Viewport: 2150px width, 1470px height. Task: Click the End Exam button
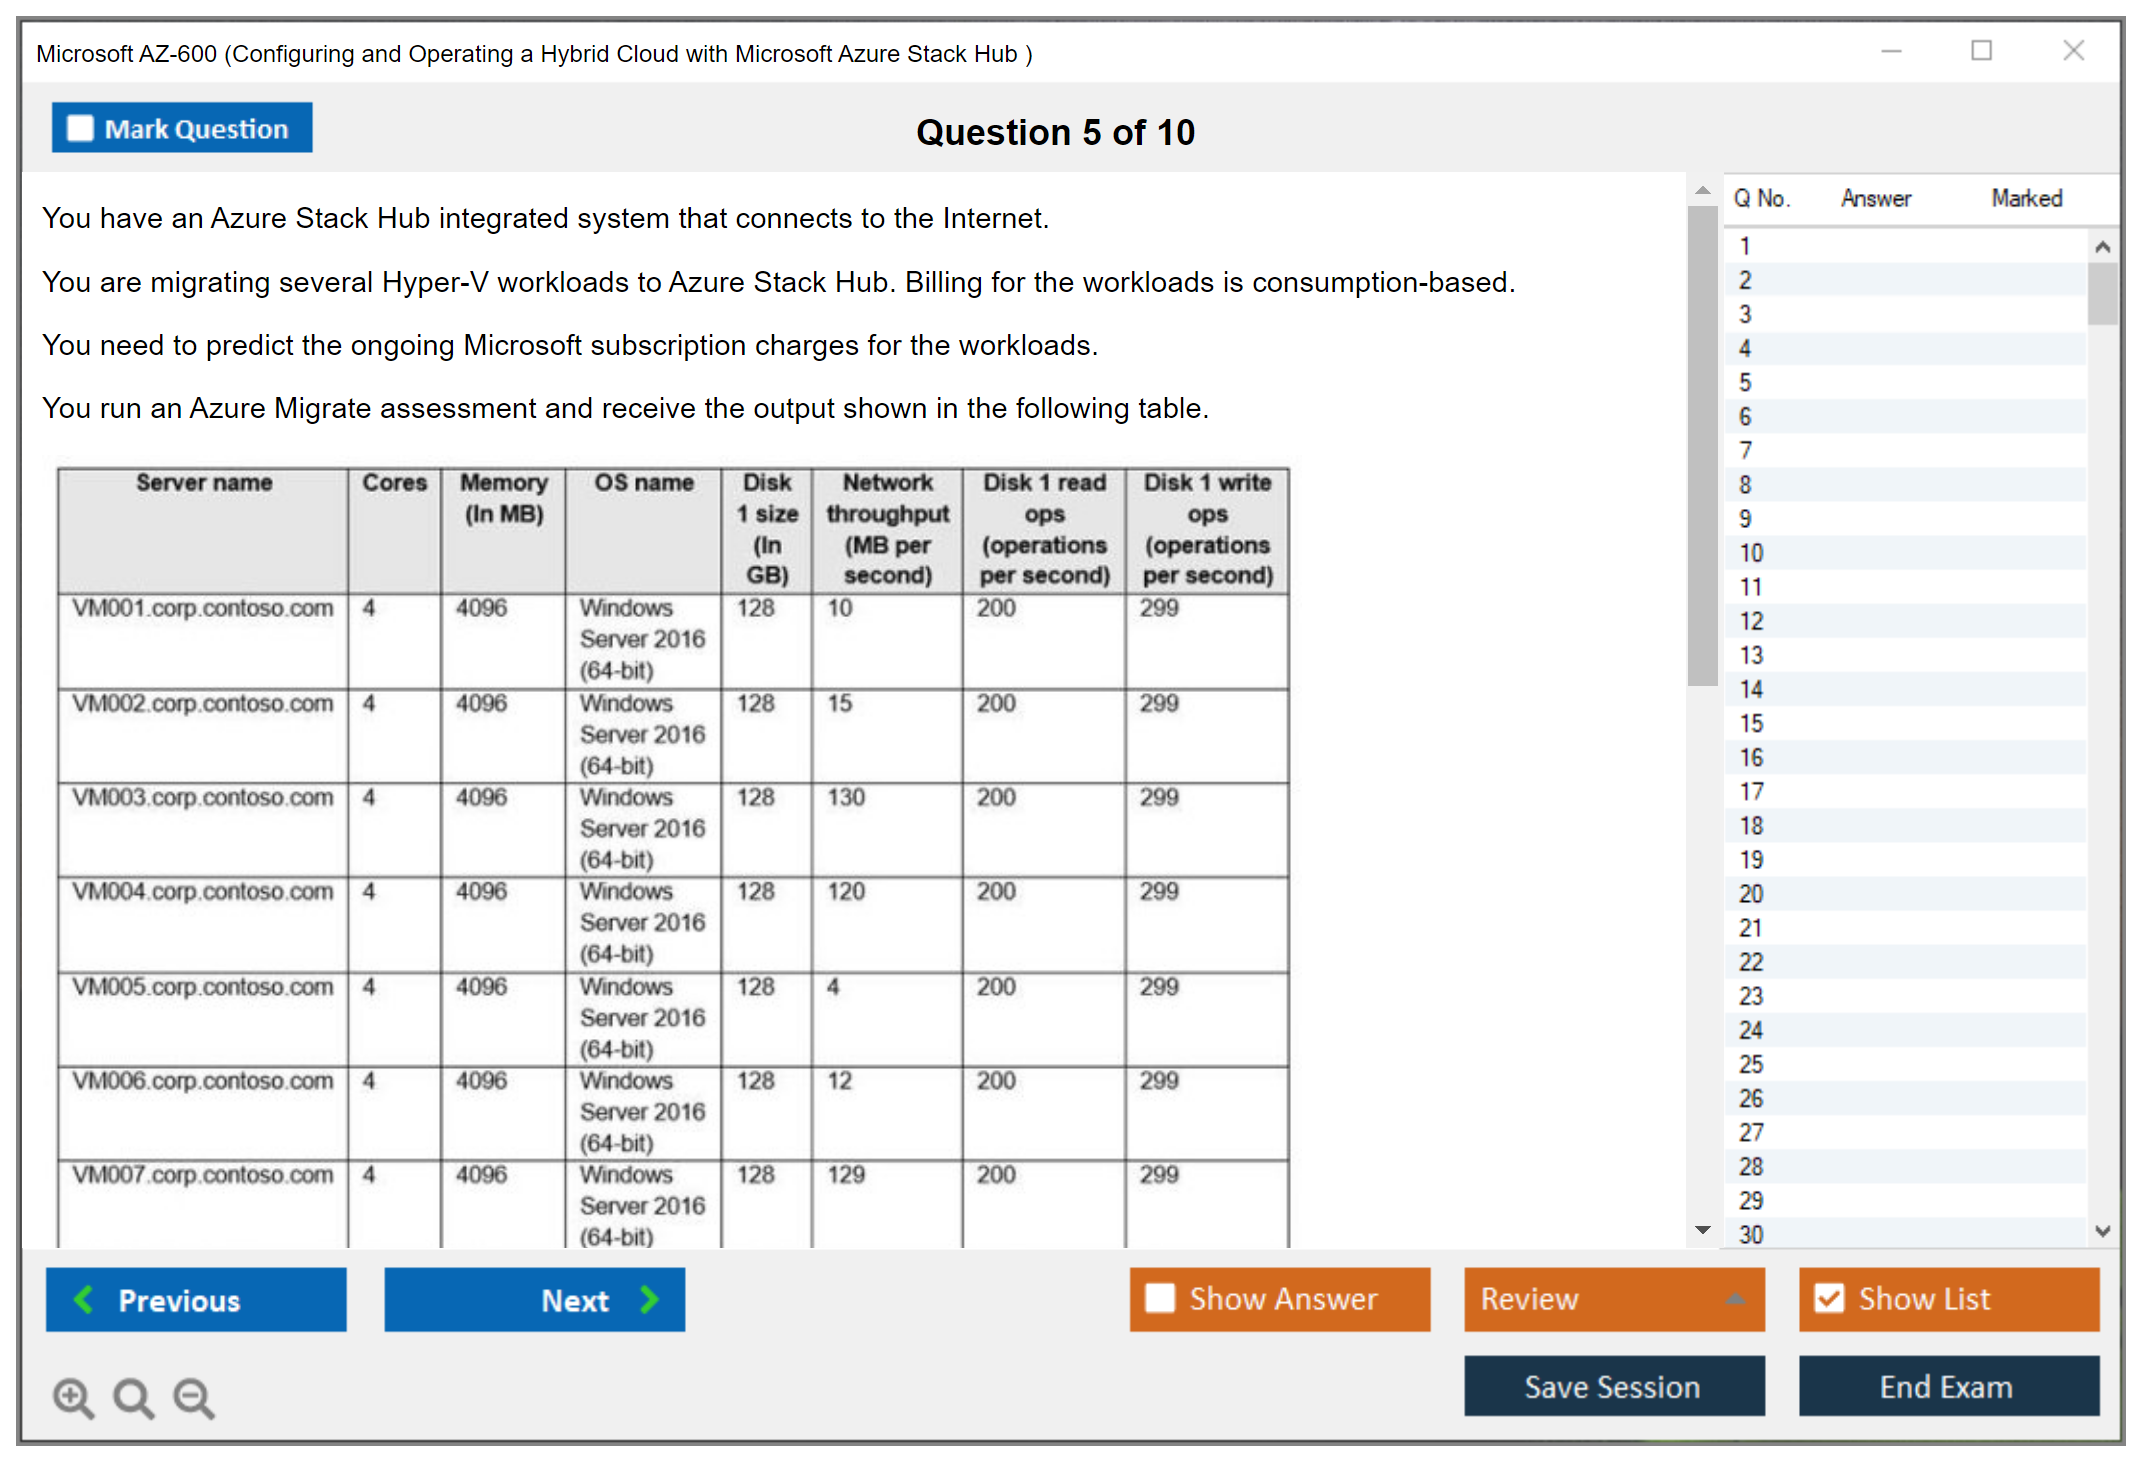pyautogui.click(x=1947, y=1386)
